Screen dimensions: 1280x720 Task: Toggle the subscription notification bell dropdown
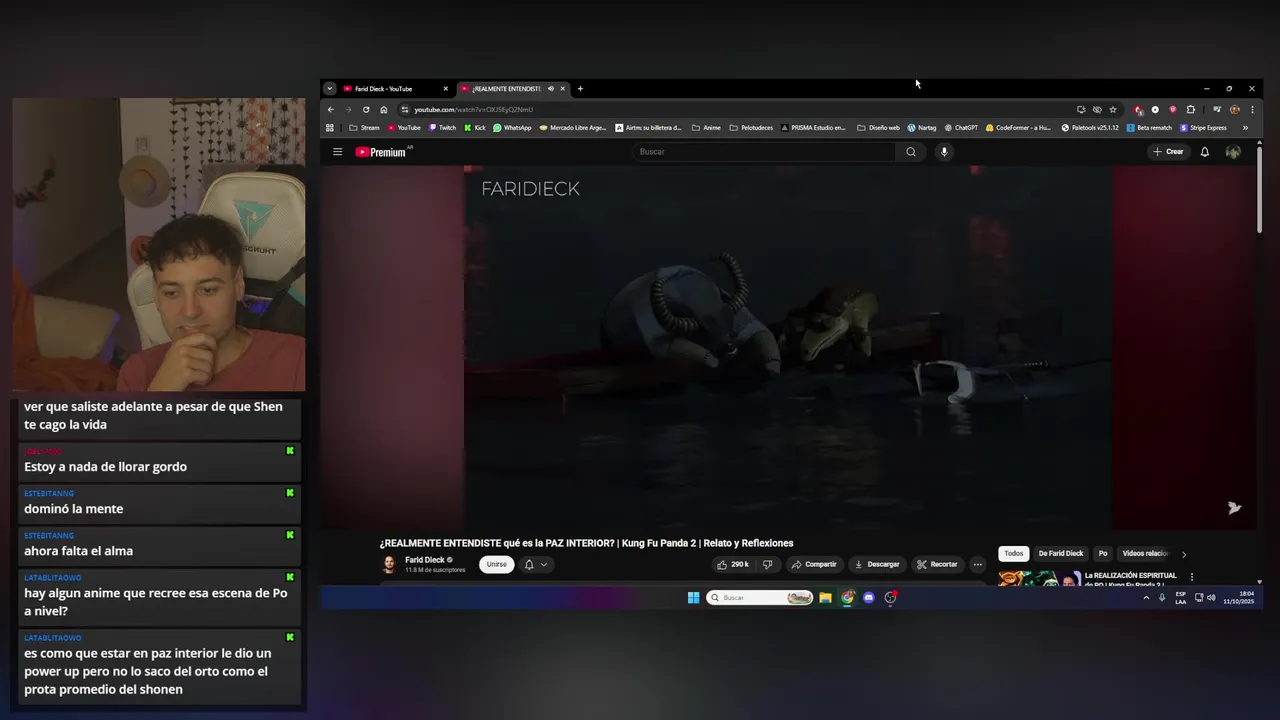pos(536,564)
